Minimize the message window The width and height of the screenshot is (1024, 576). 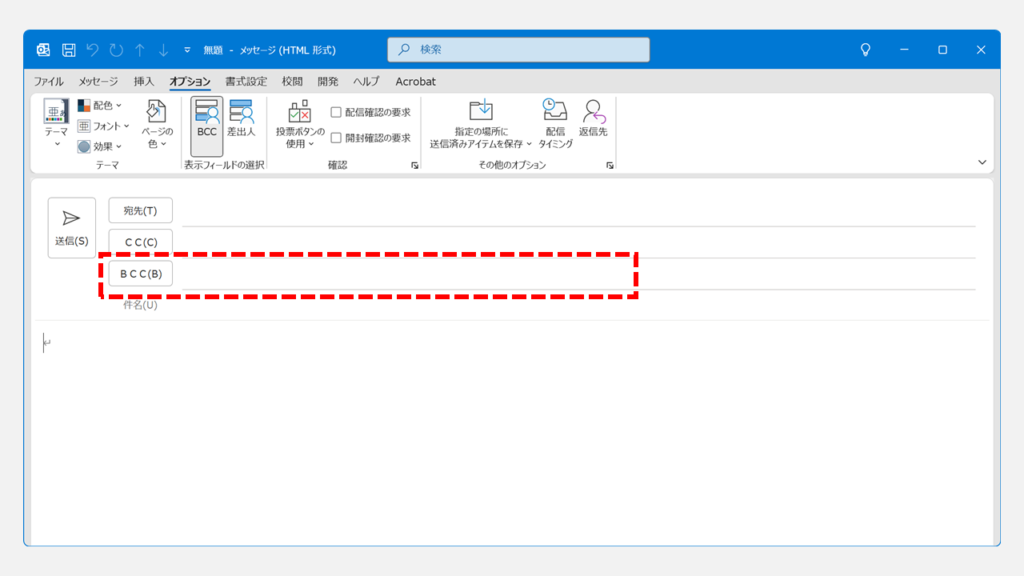pyautogui.click(x=904, y=50)
